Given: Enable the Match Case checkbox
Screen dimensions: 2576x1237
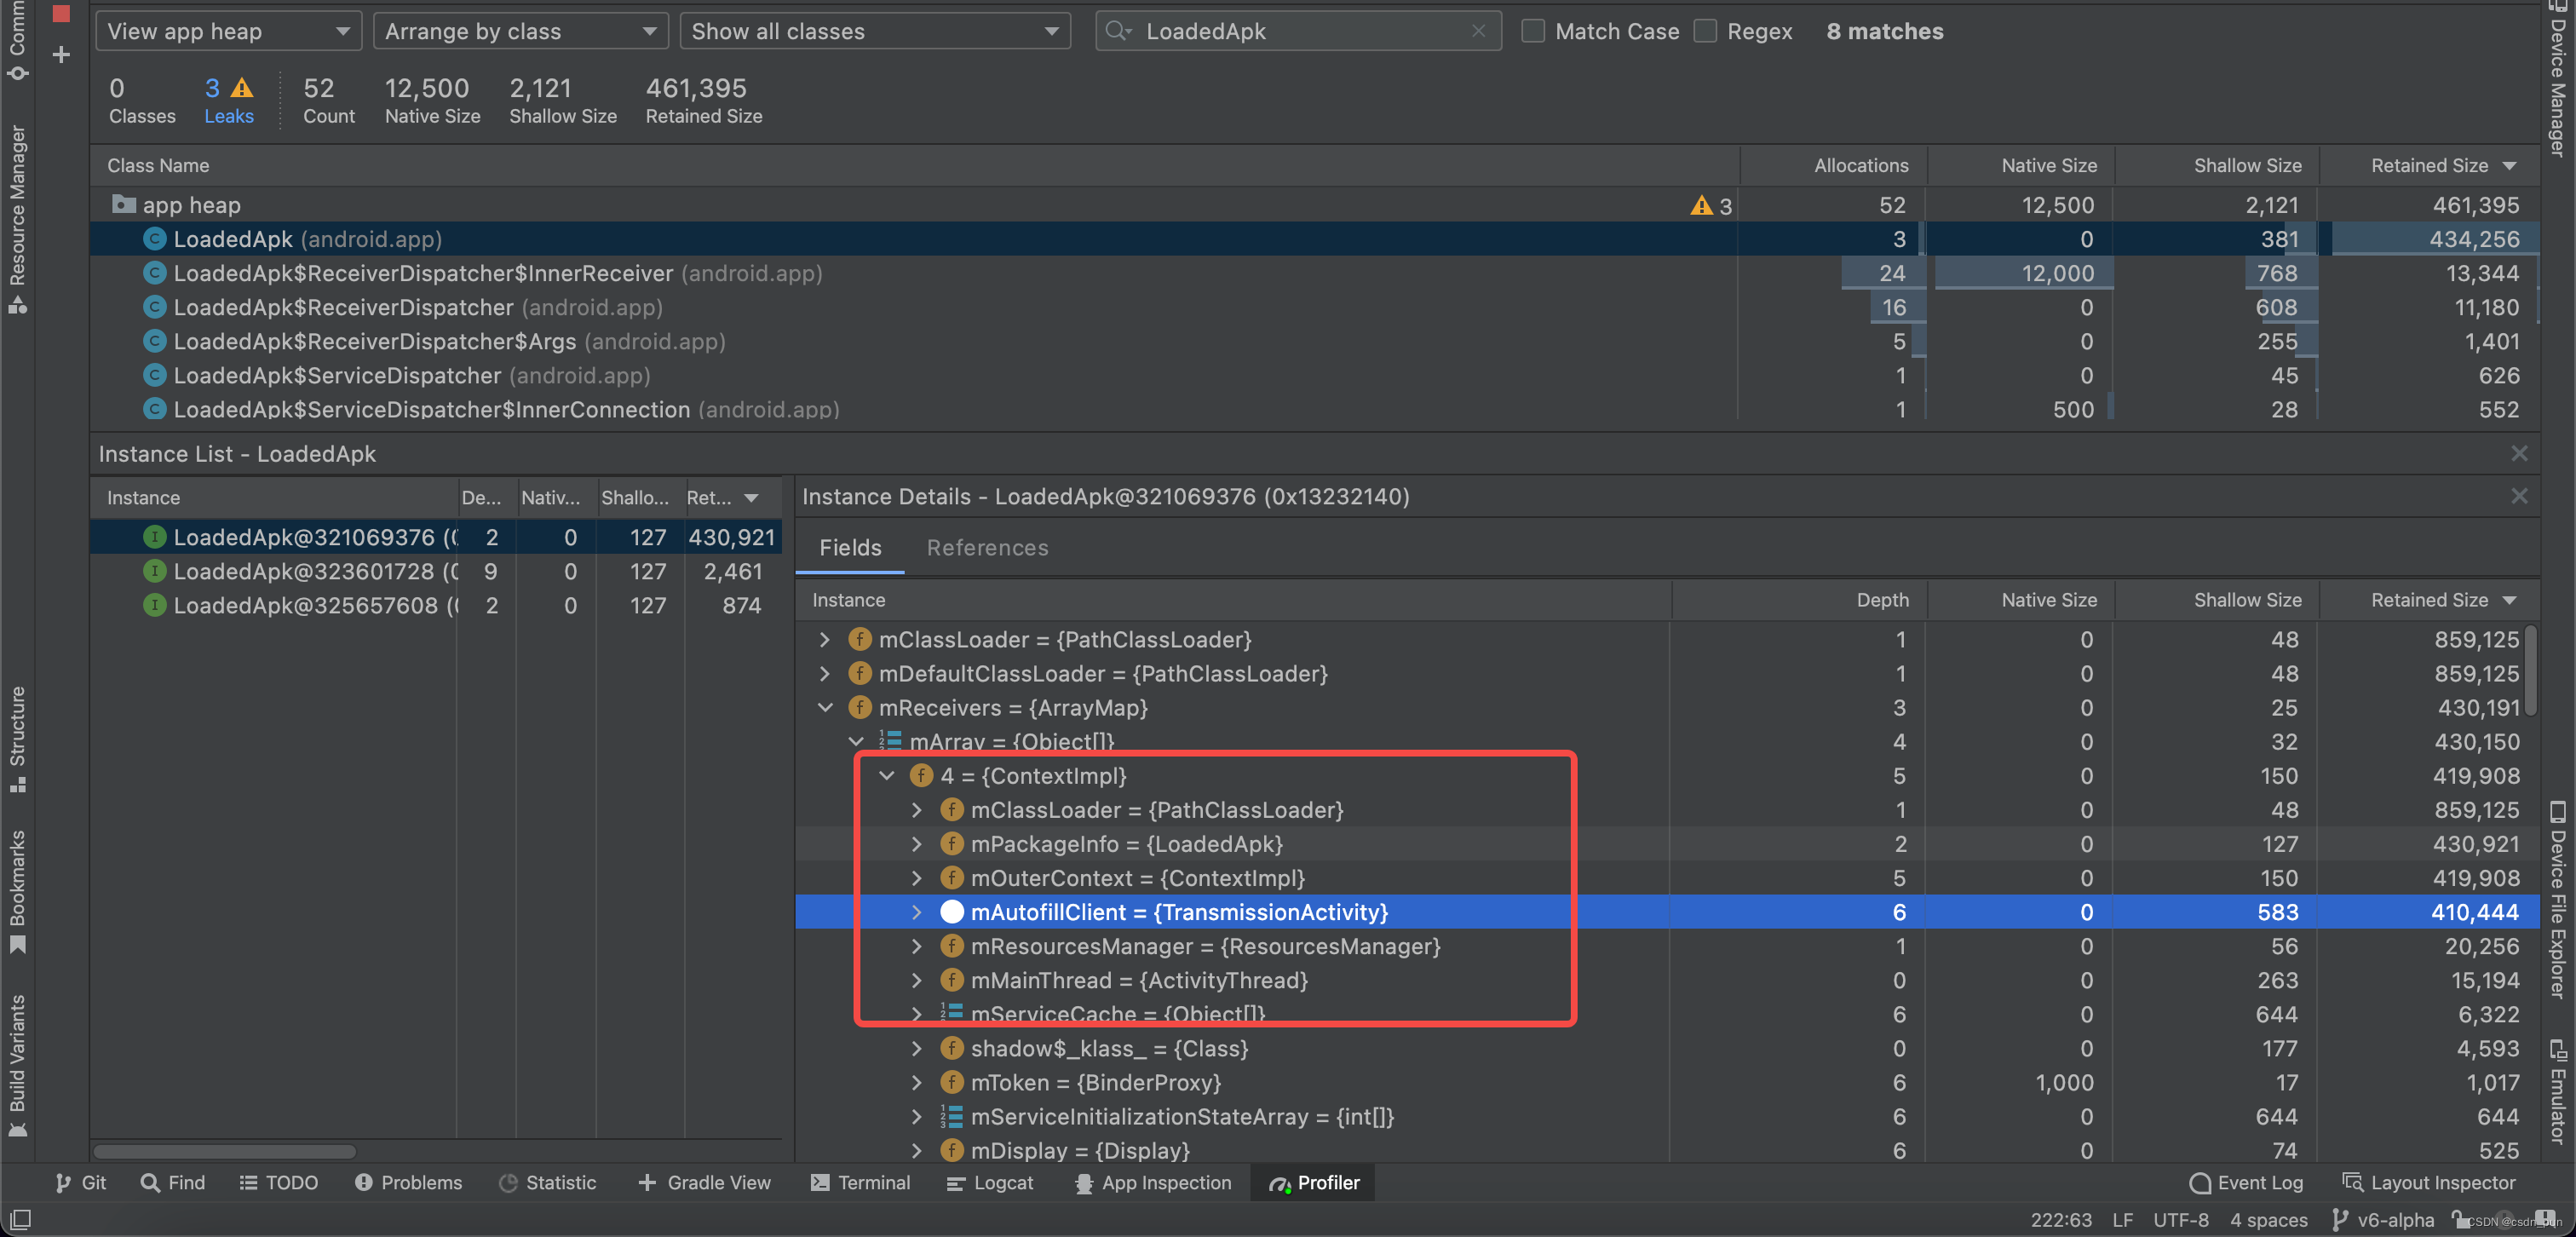Looking at the screenshot, I should click(x=1532, y=31).
